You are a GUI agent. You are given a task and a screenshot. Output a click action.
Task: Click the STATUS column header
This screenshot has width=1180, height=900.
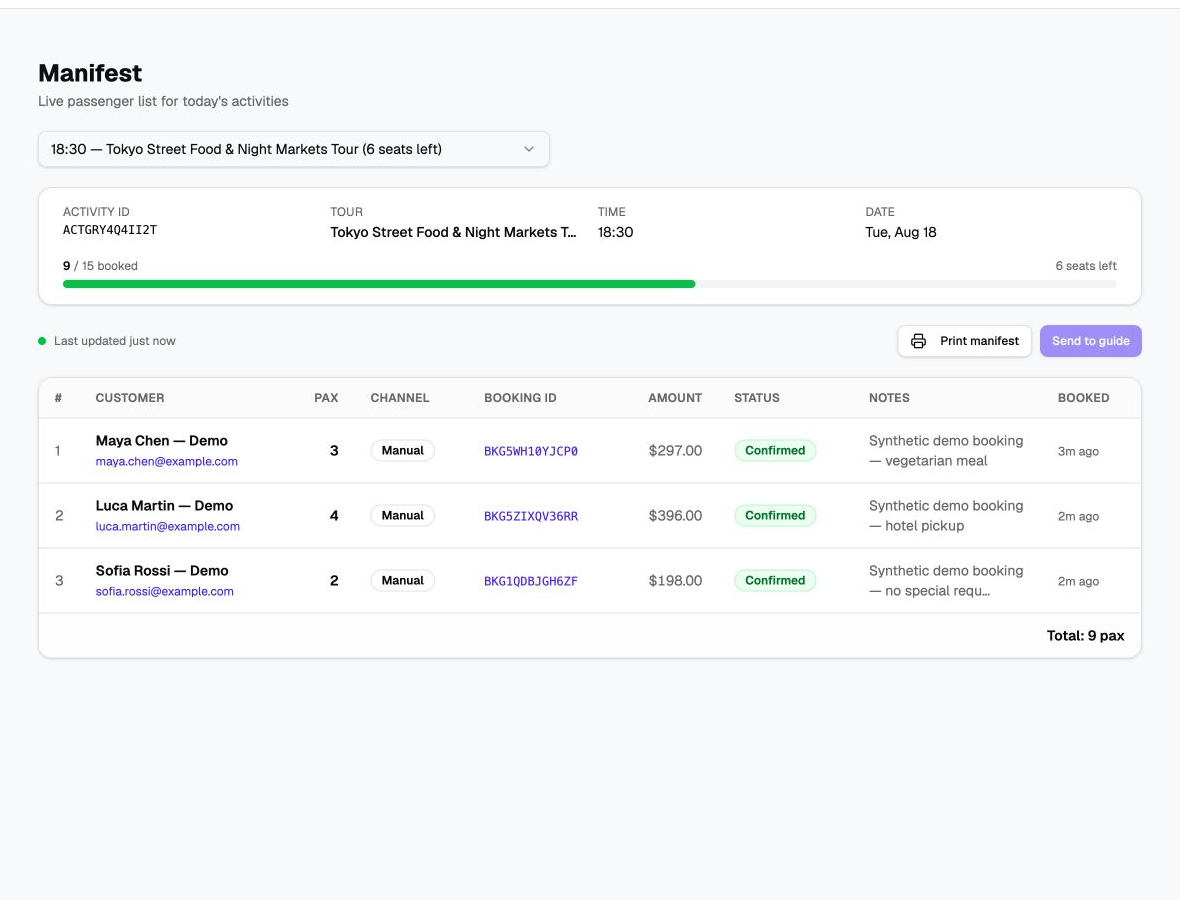point(757,397)
